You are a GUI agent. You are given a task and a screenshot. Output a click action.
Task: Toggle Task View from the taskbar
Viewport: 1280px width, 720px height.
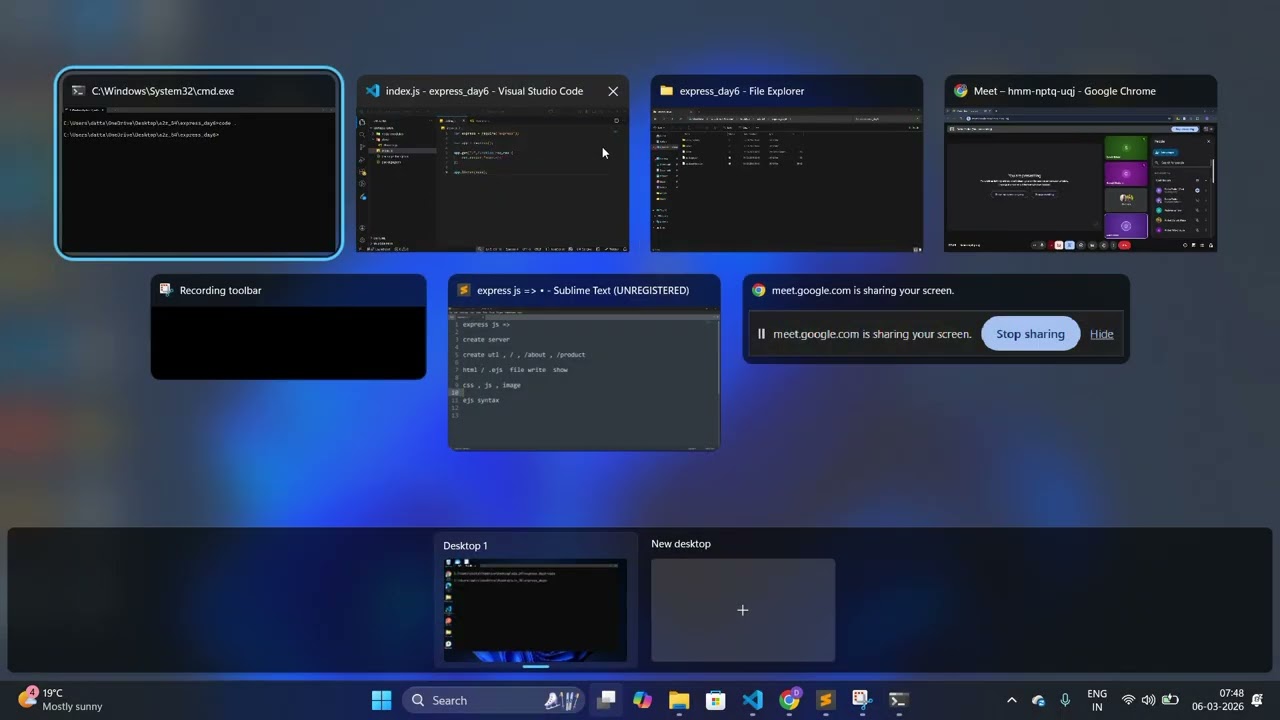pyautogui.click(x=606, y=700)
